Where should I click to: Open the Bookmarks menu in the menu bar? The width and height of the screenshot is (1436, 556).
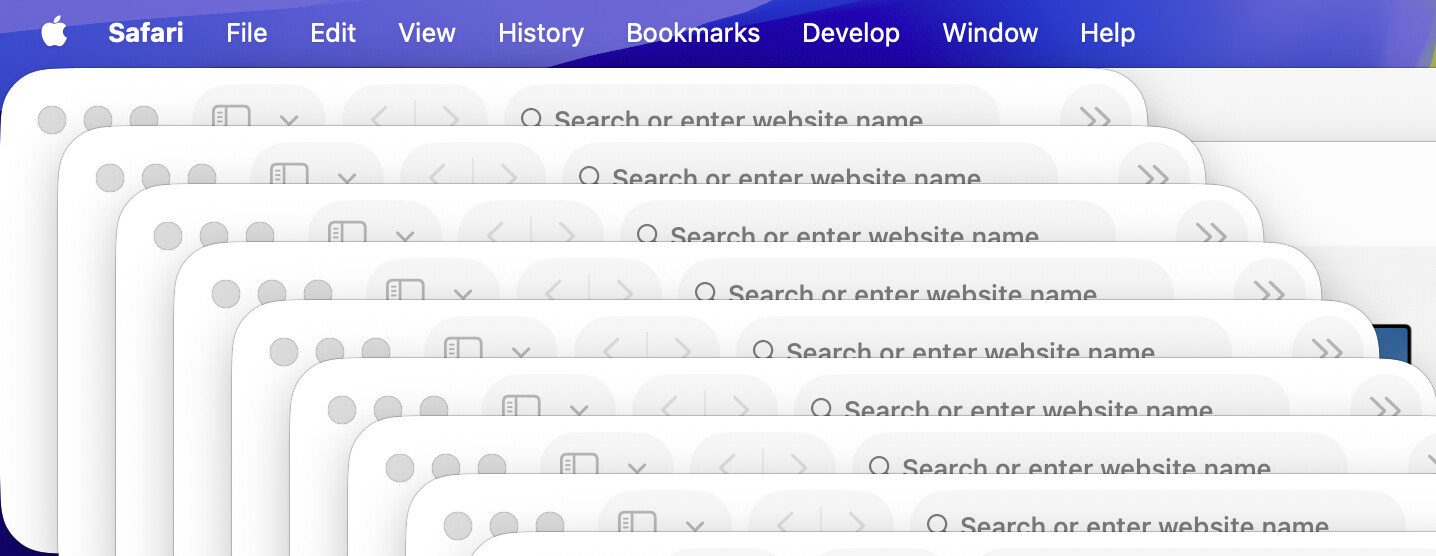click(x=692, y=33)
